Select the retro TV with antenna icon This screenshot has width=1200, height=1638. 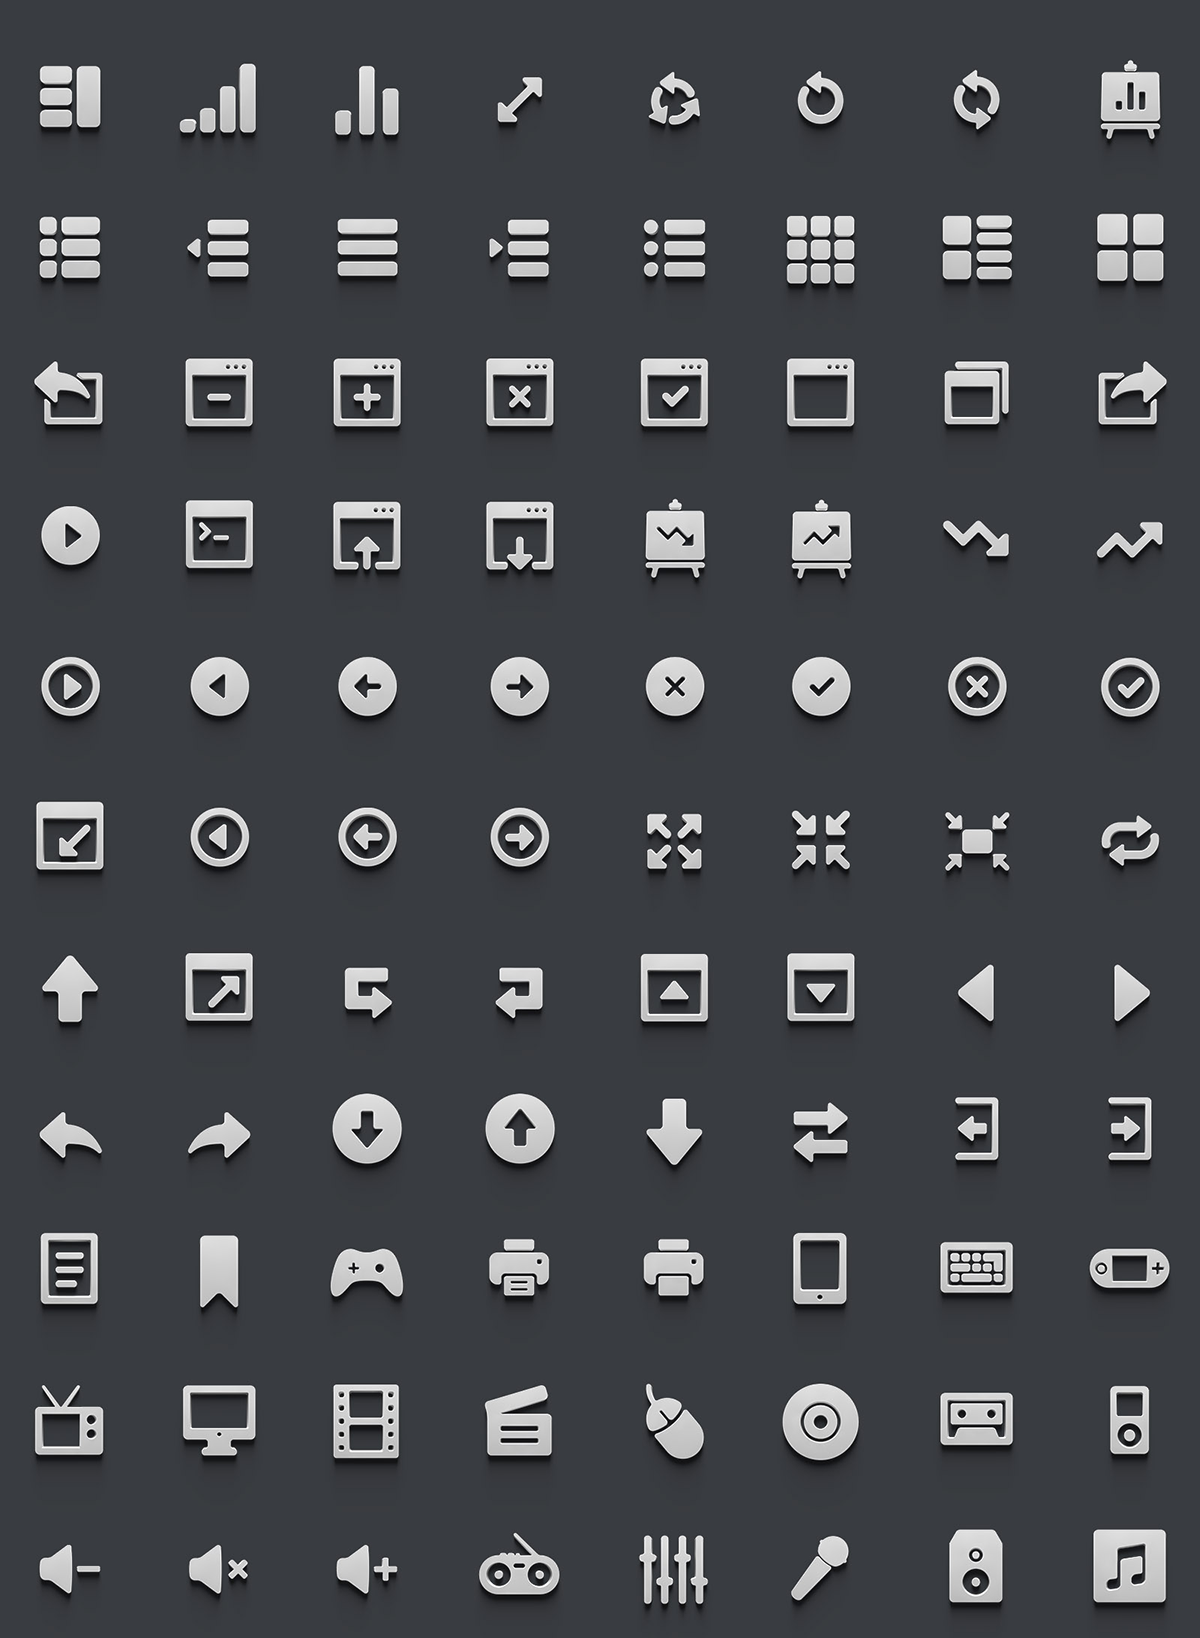tap(69, 1420)
